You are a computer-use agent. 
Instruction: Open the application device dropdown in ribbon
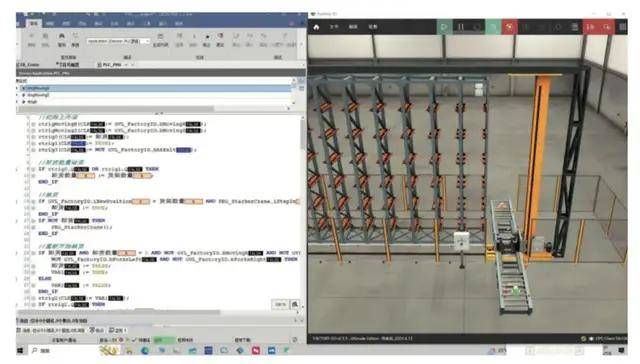[x=118, y=41]
